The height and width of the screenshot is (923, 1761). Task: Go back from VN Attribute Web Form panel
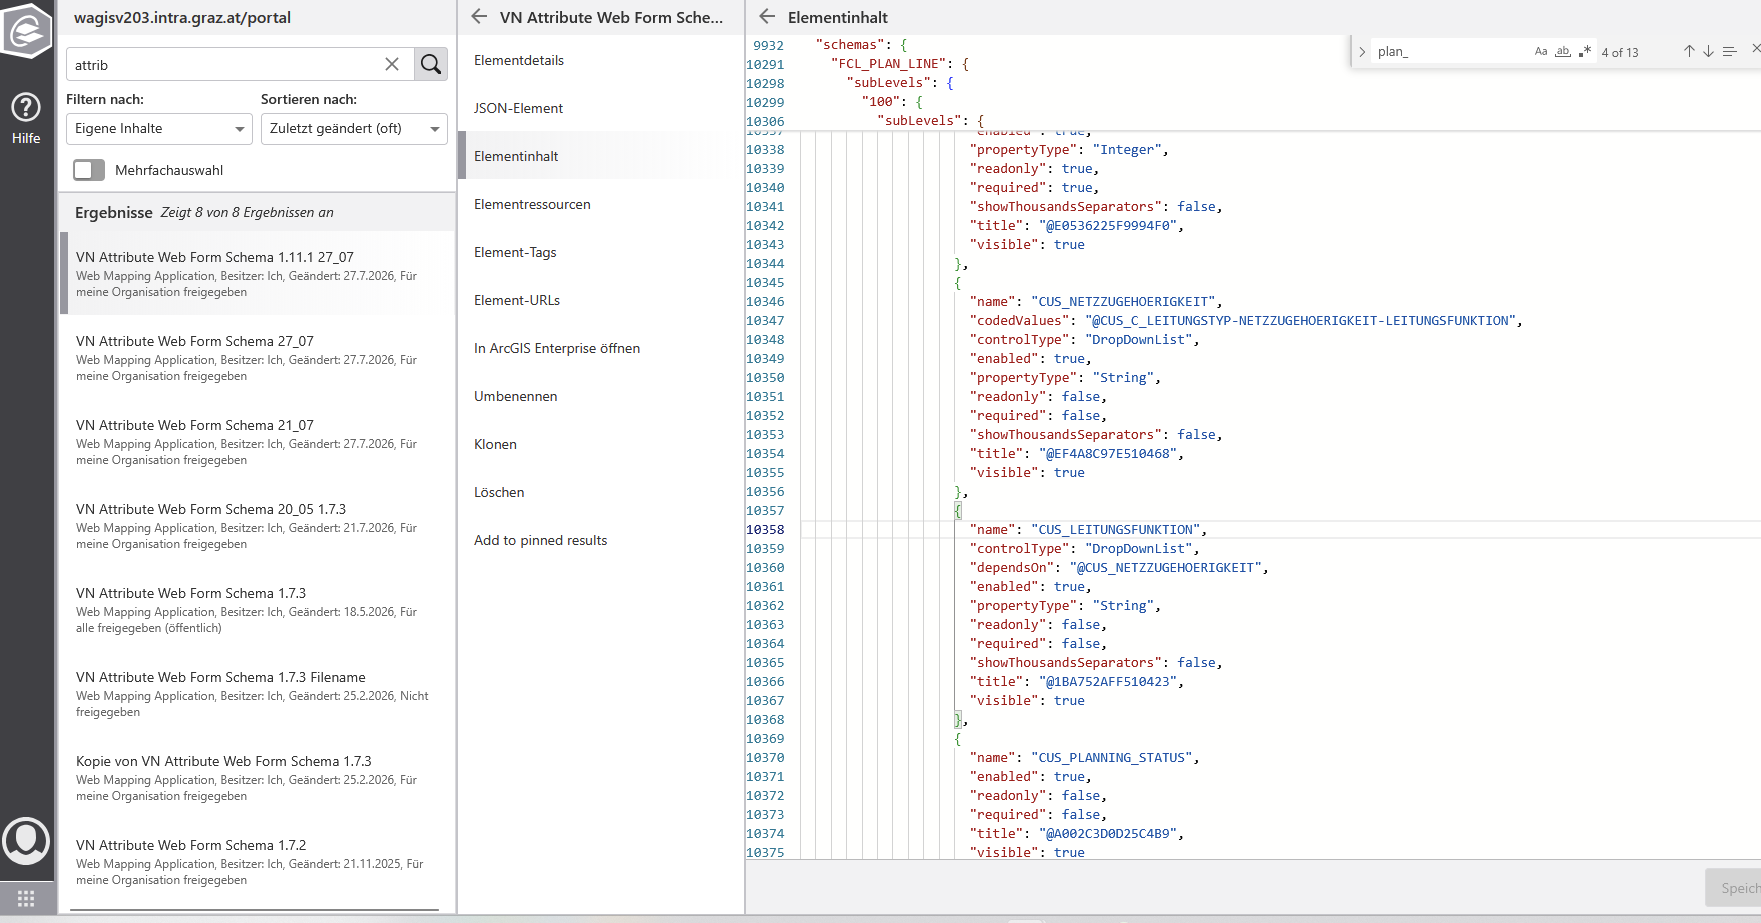(479, 16)
